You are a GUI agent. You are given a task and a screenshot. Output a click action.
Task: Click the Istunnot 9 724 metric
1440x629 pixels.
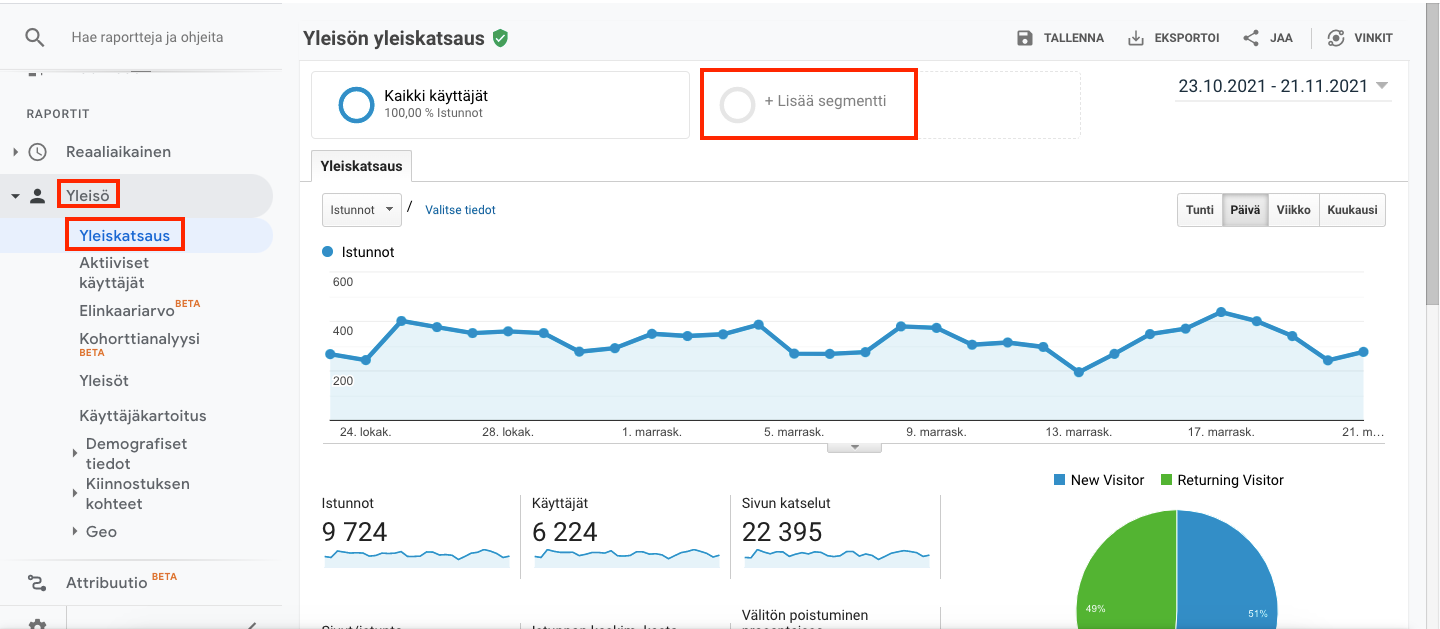416,533
